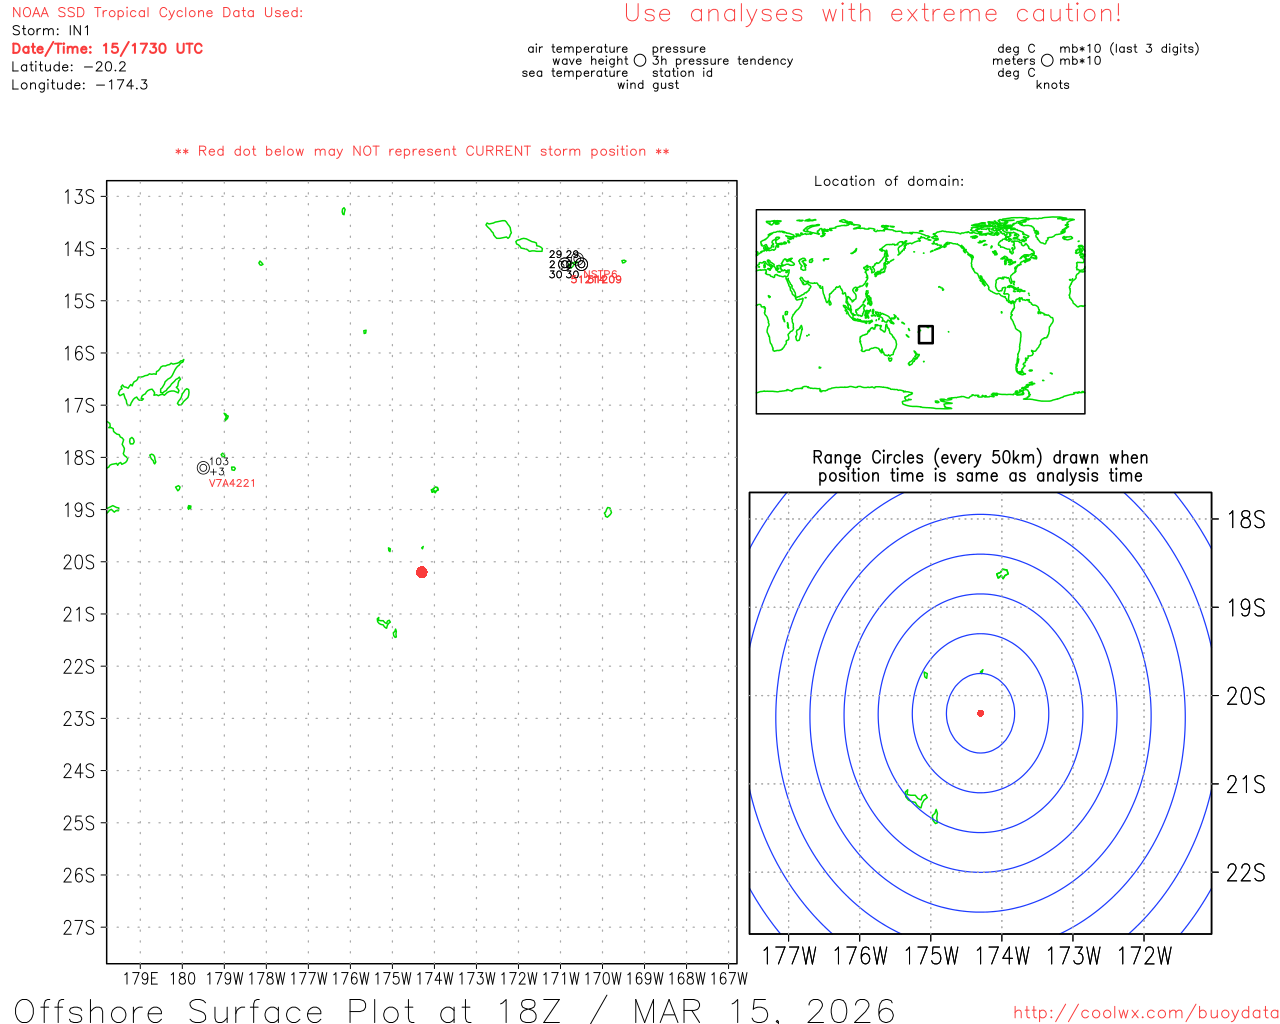
Task: Click the black domain box on the world map
Action: pyautogui.click(x=926, y=334)
